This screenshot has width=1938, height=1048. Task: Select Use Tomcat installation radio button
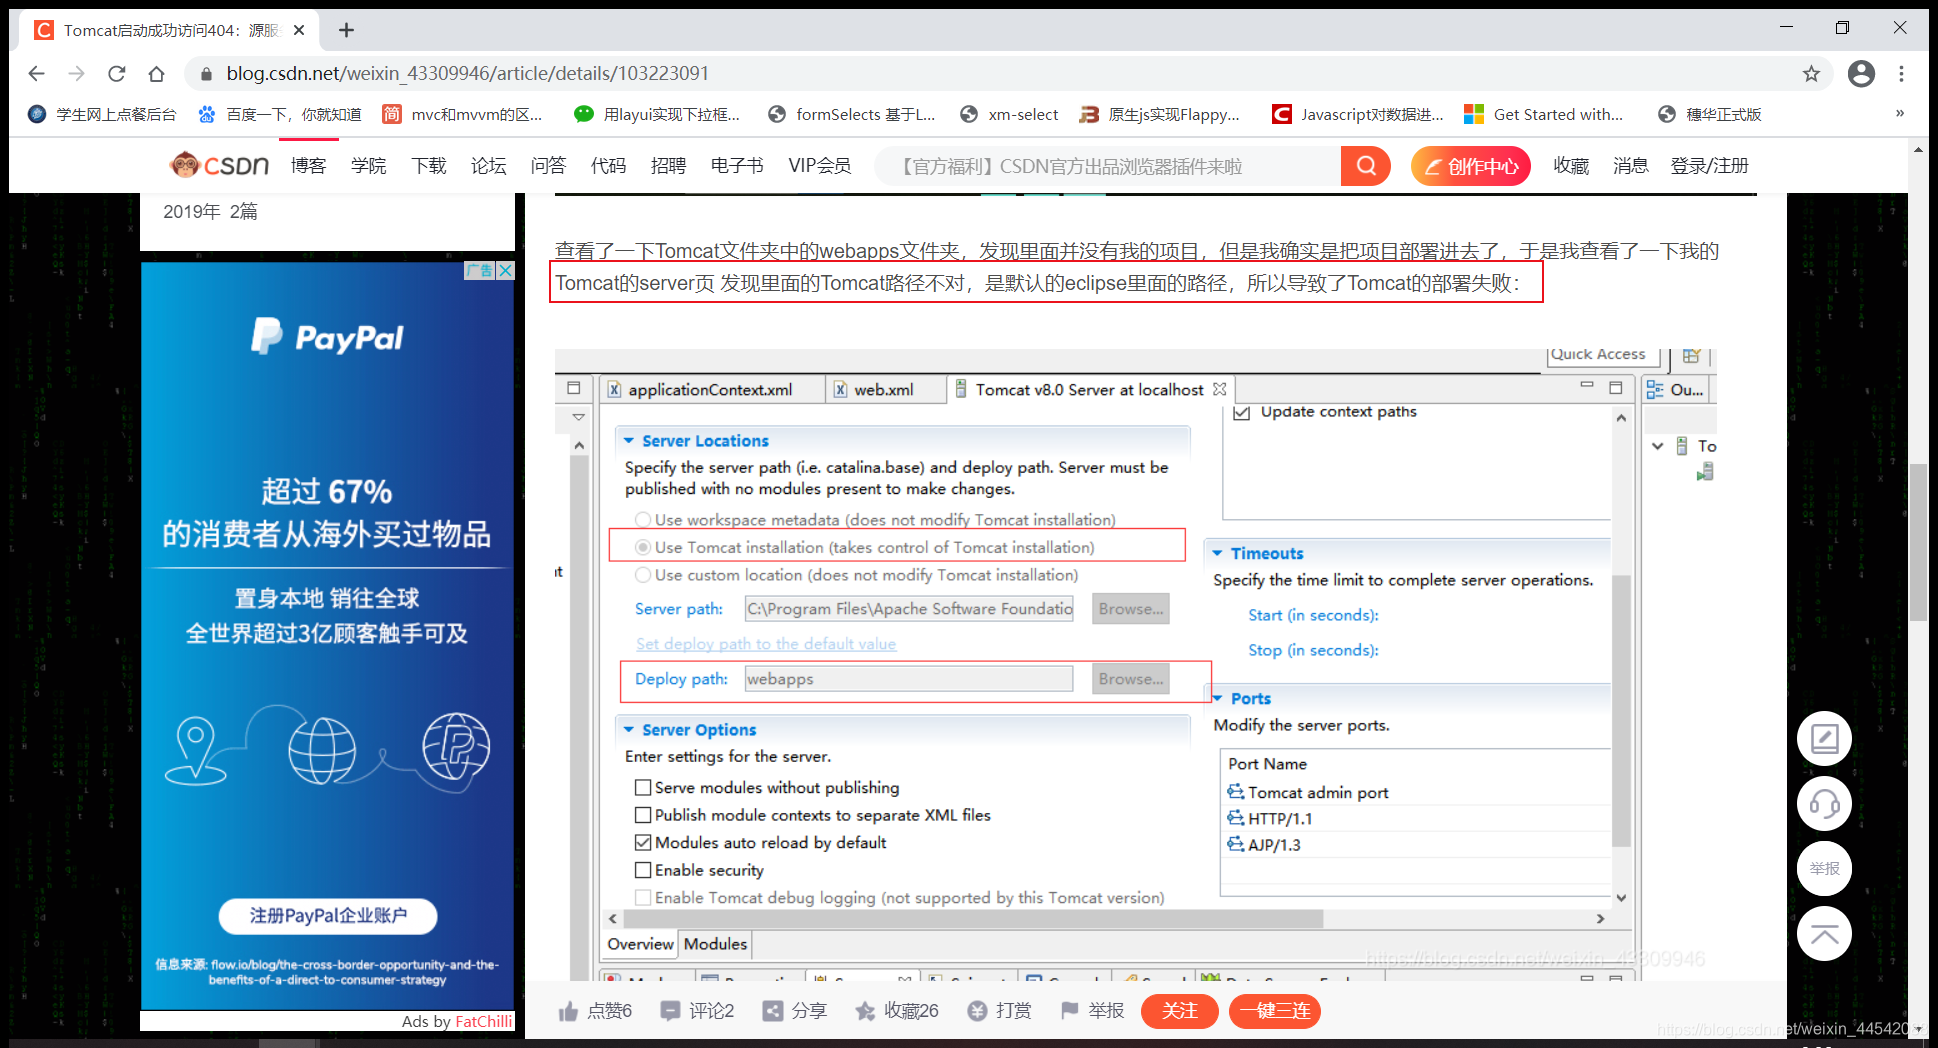(x=643, y=547)
